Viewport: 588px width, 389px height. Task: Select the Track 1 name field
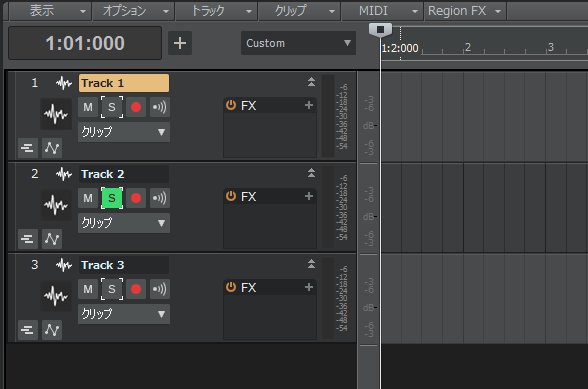pyautogui.click(x=124, y=83)
